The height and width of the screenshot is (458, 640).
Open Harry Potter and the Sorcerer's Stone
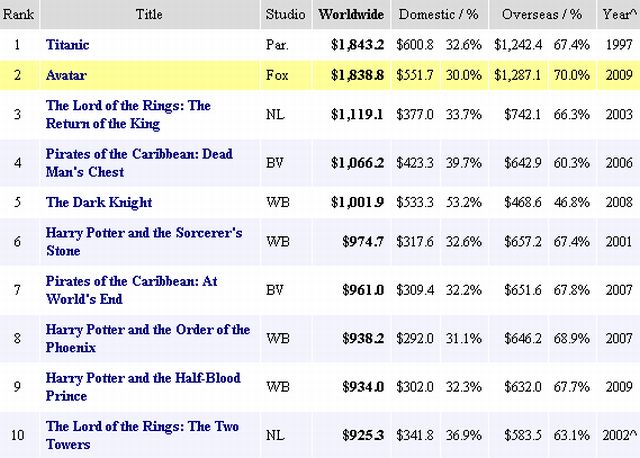pyautogui.click(x=144, y=241)
